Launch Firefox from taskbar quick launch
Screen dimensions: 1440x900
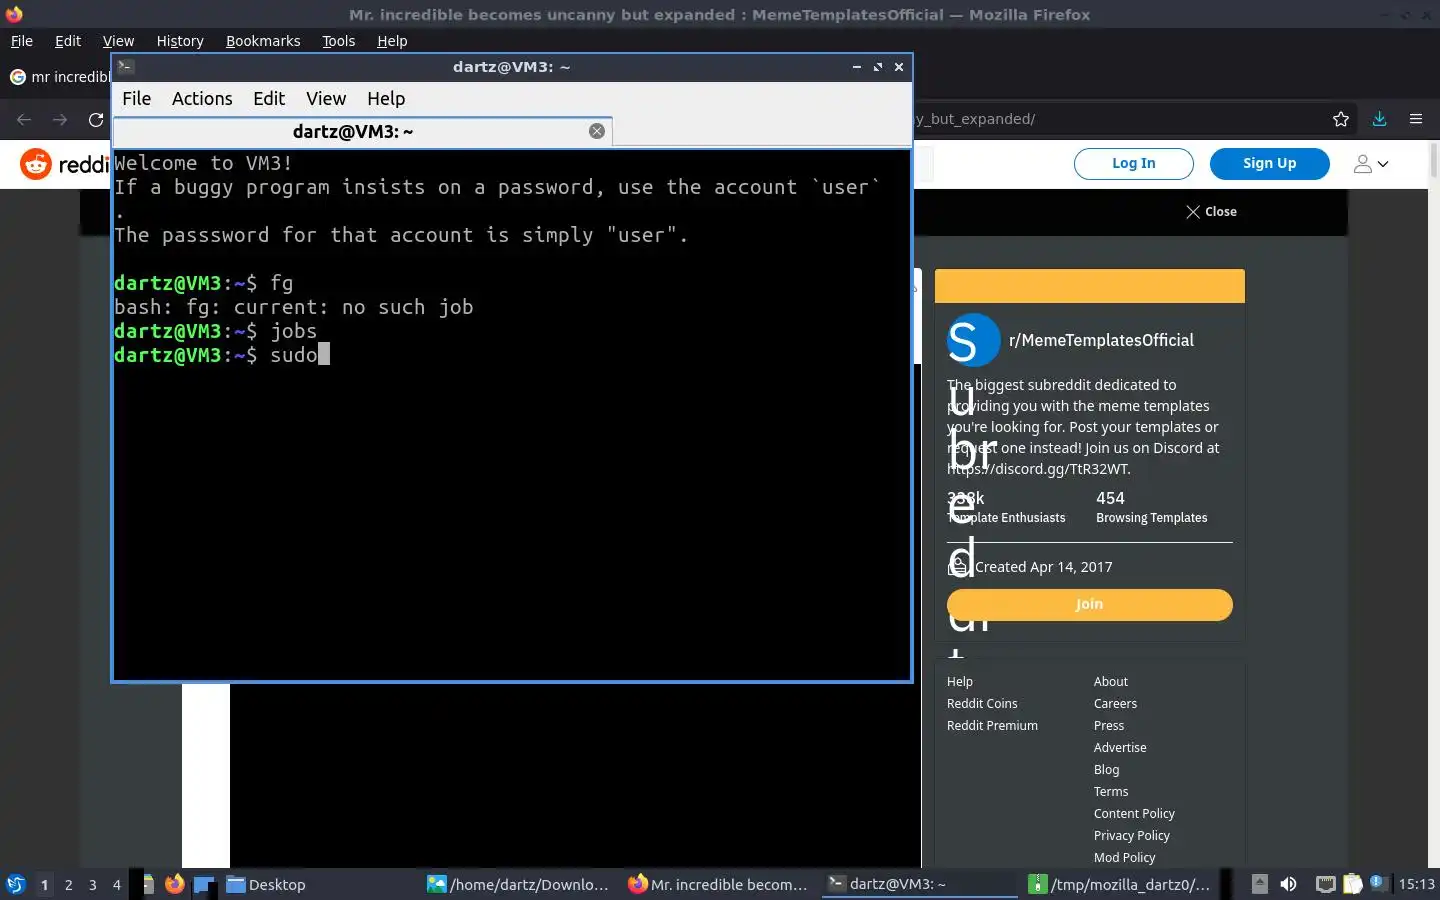[175, 884]
